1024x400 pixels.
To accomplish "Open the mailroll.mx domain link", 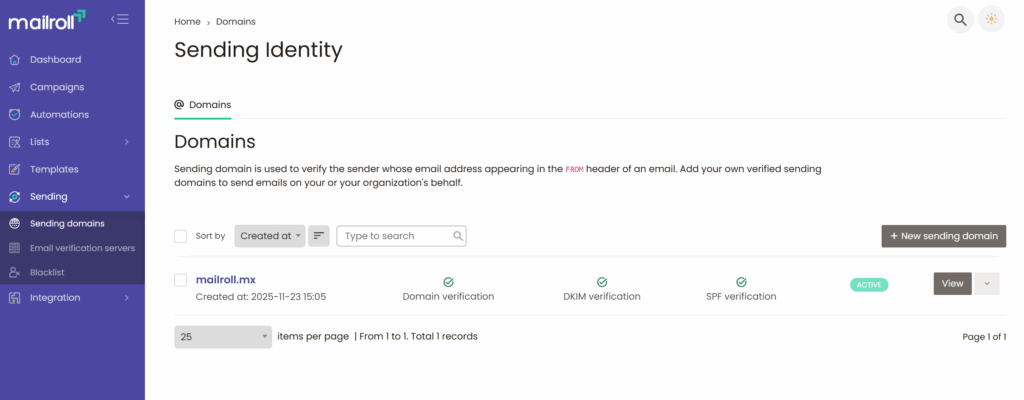I will point(226,280).
